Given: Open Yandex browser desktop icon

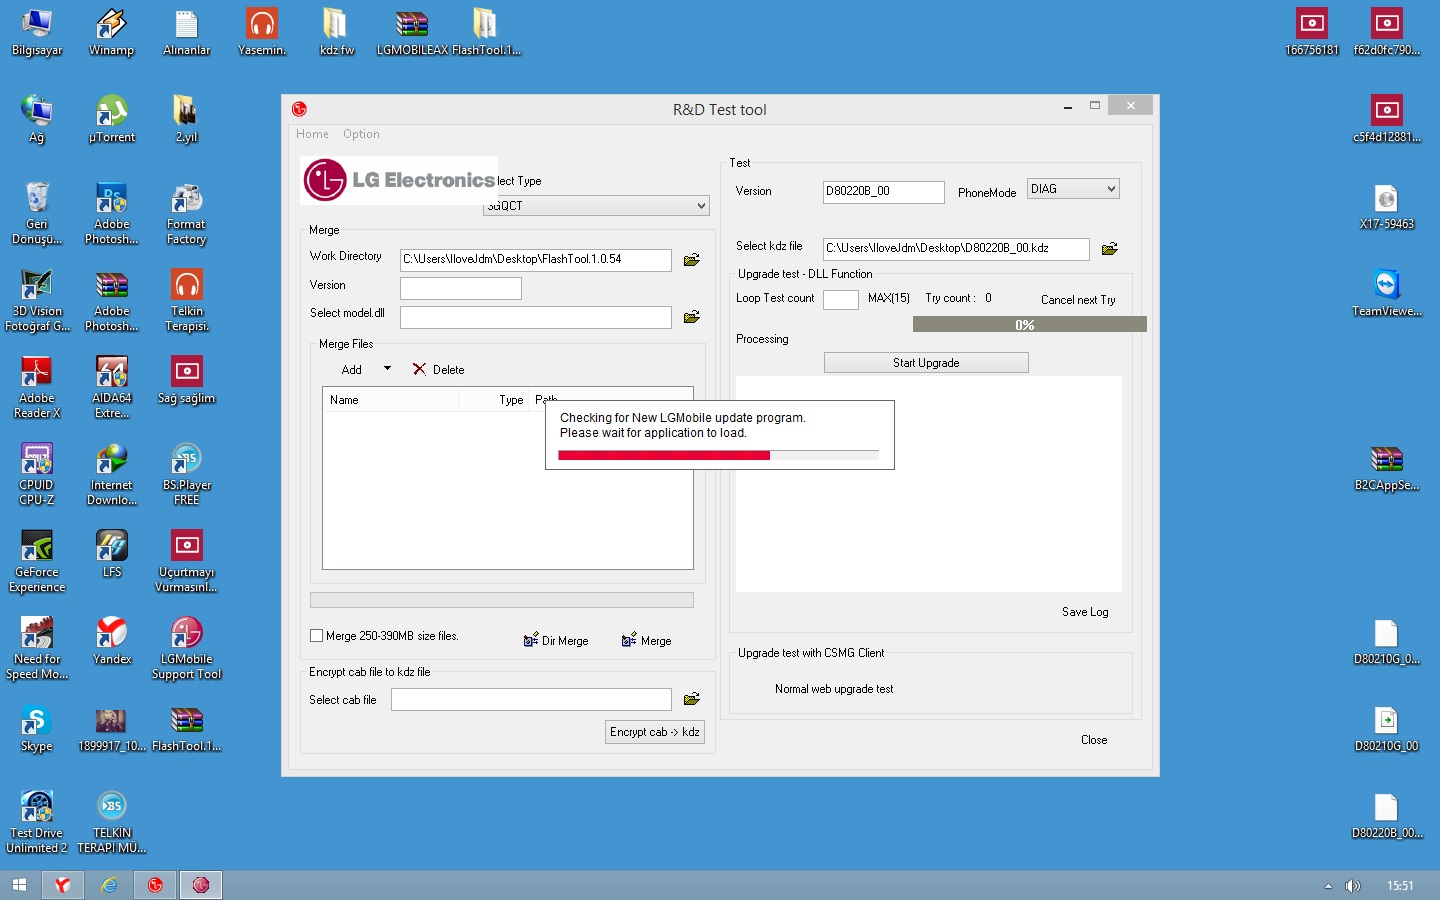Looking at the screenshot, I should point(112,641).
